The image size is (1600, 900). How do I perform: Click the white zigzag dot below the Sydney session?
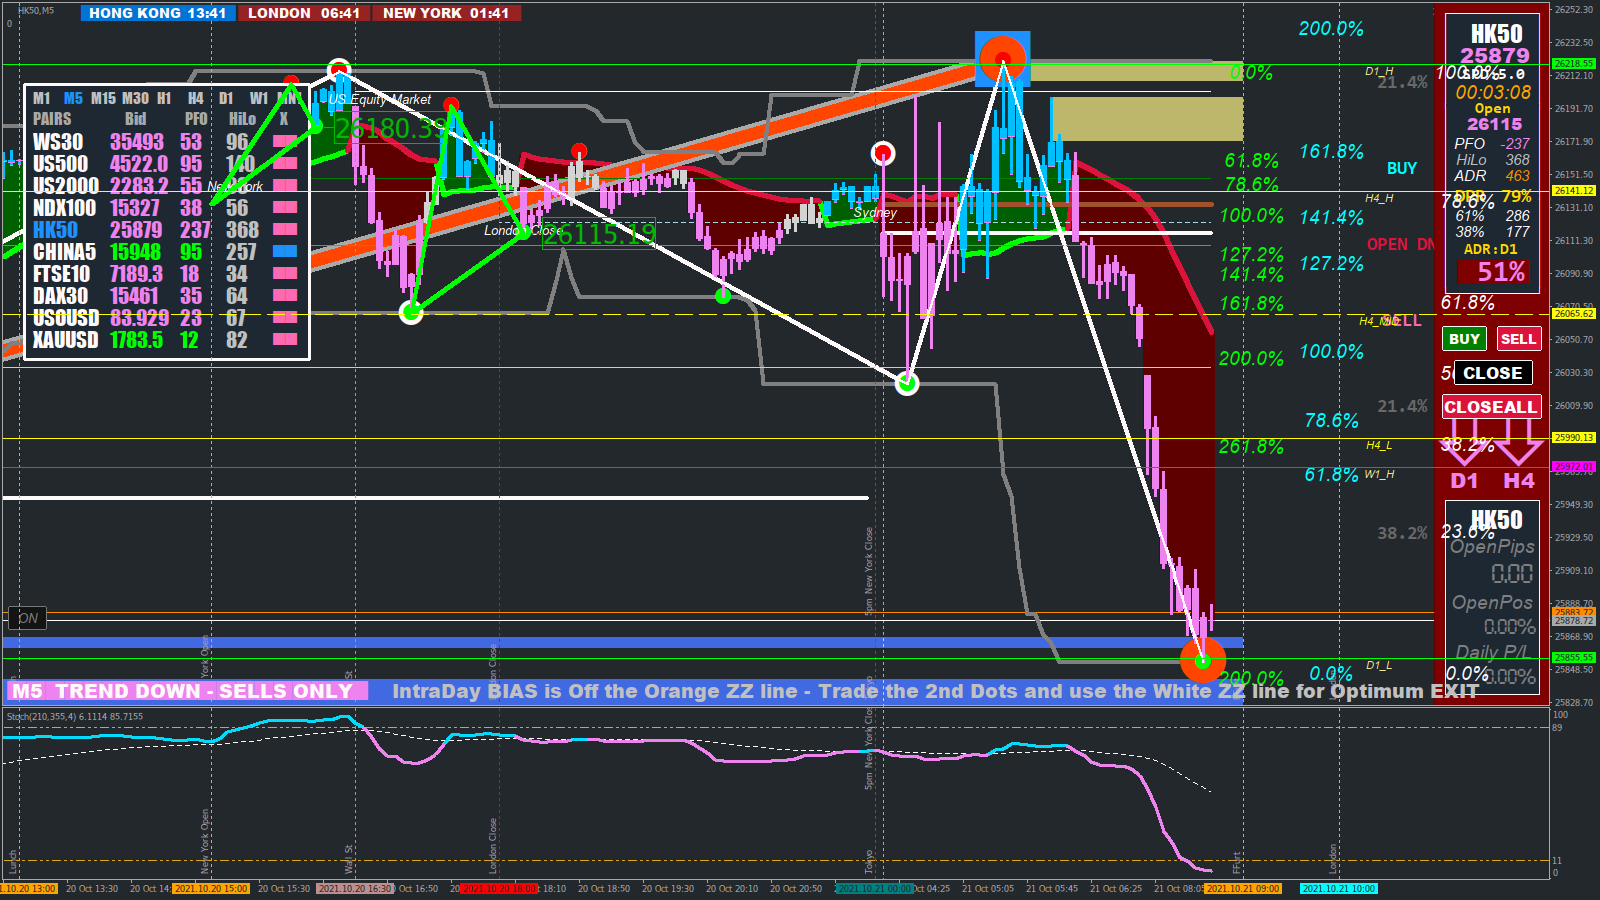click(907, 383)
